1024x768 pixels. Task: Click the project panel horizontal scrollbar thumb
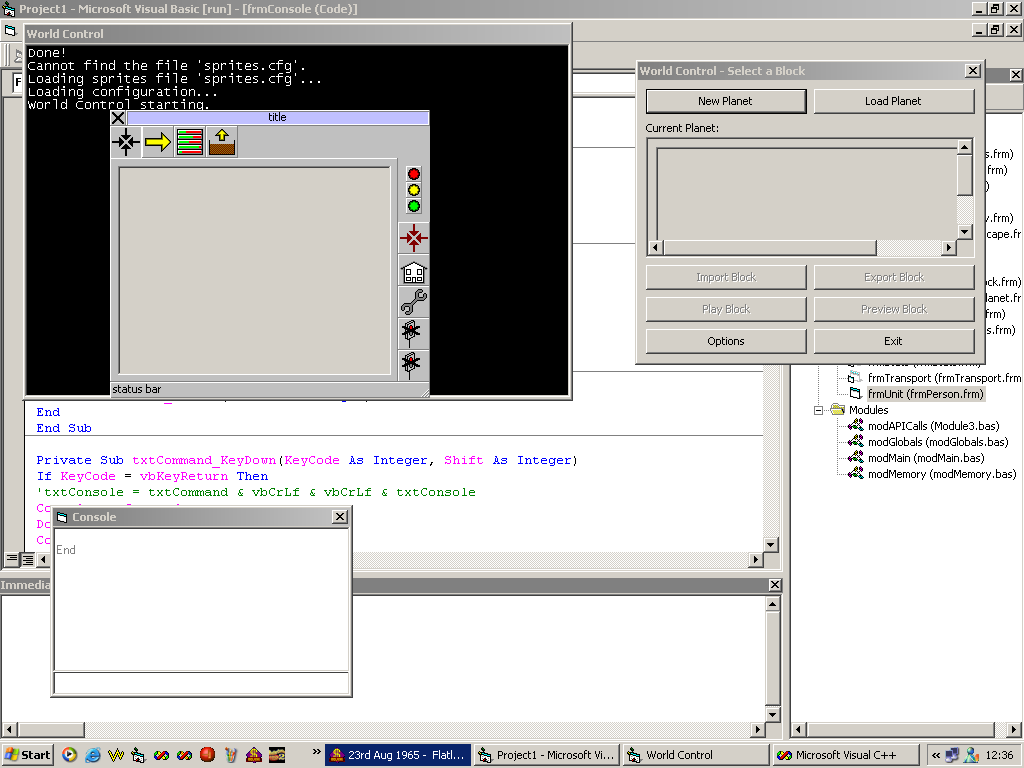901,729
